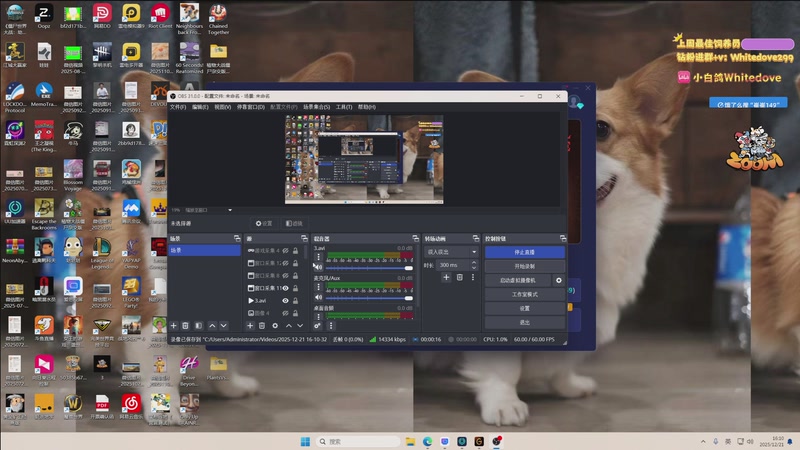This screenshot has height=450, width=800.
Task: Open the 停靠窗口(D) menu
Action: click(251, 107)
